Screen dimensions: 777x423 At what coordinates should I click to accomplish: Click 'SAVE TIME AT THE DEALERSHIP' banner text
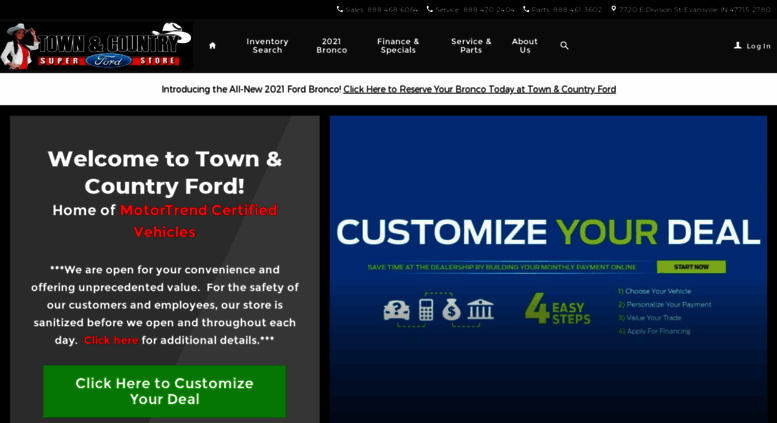tap(502, 267)
